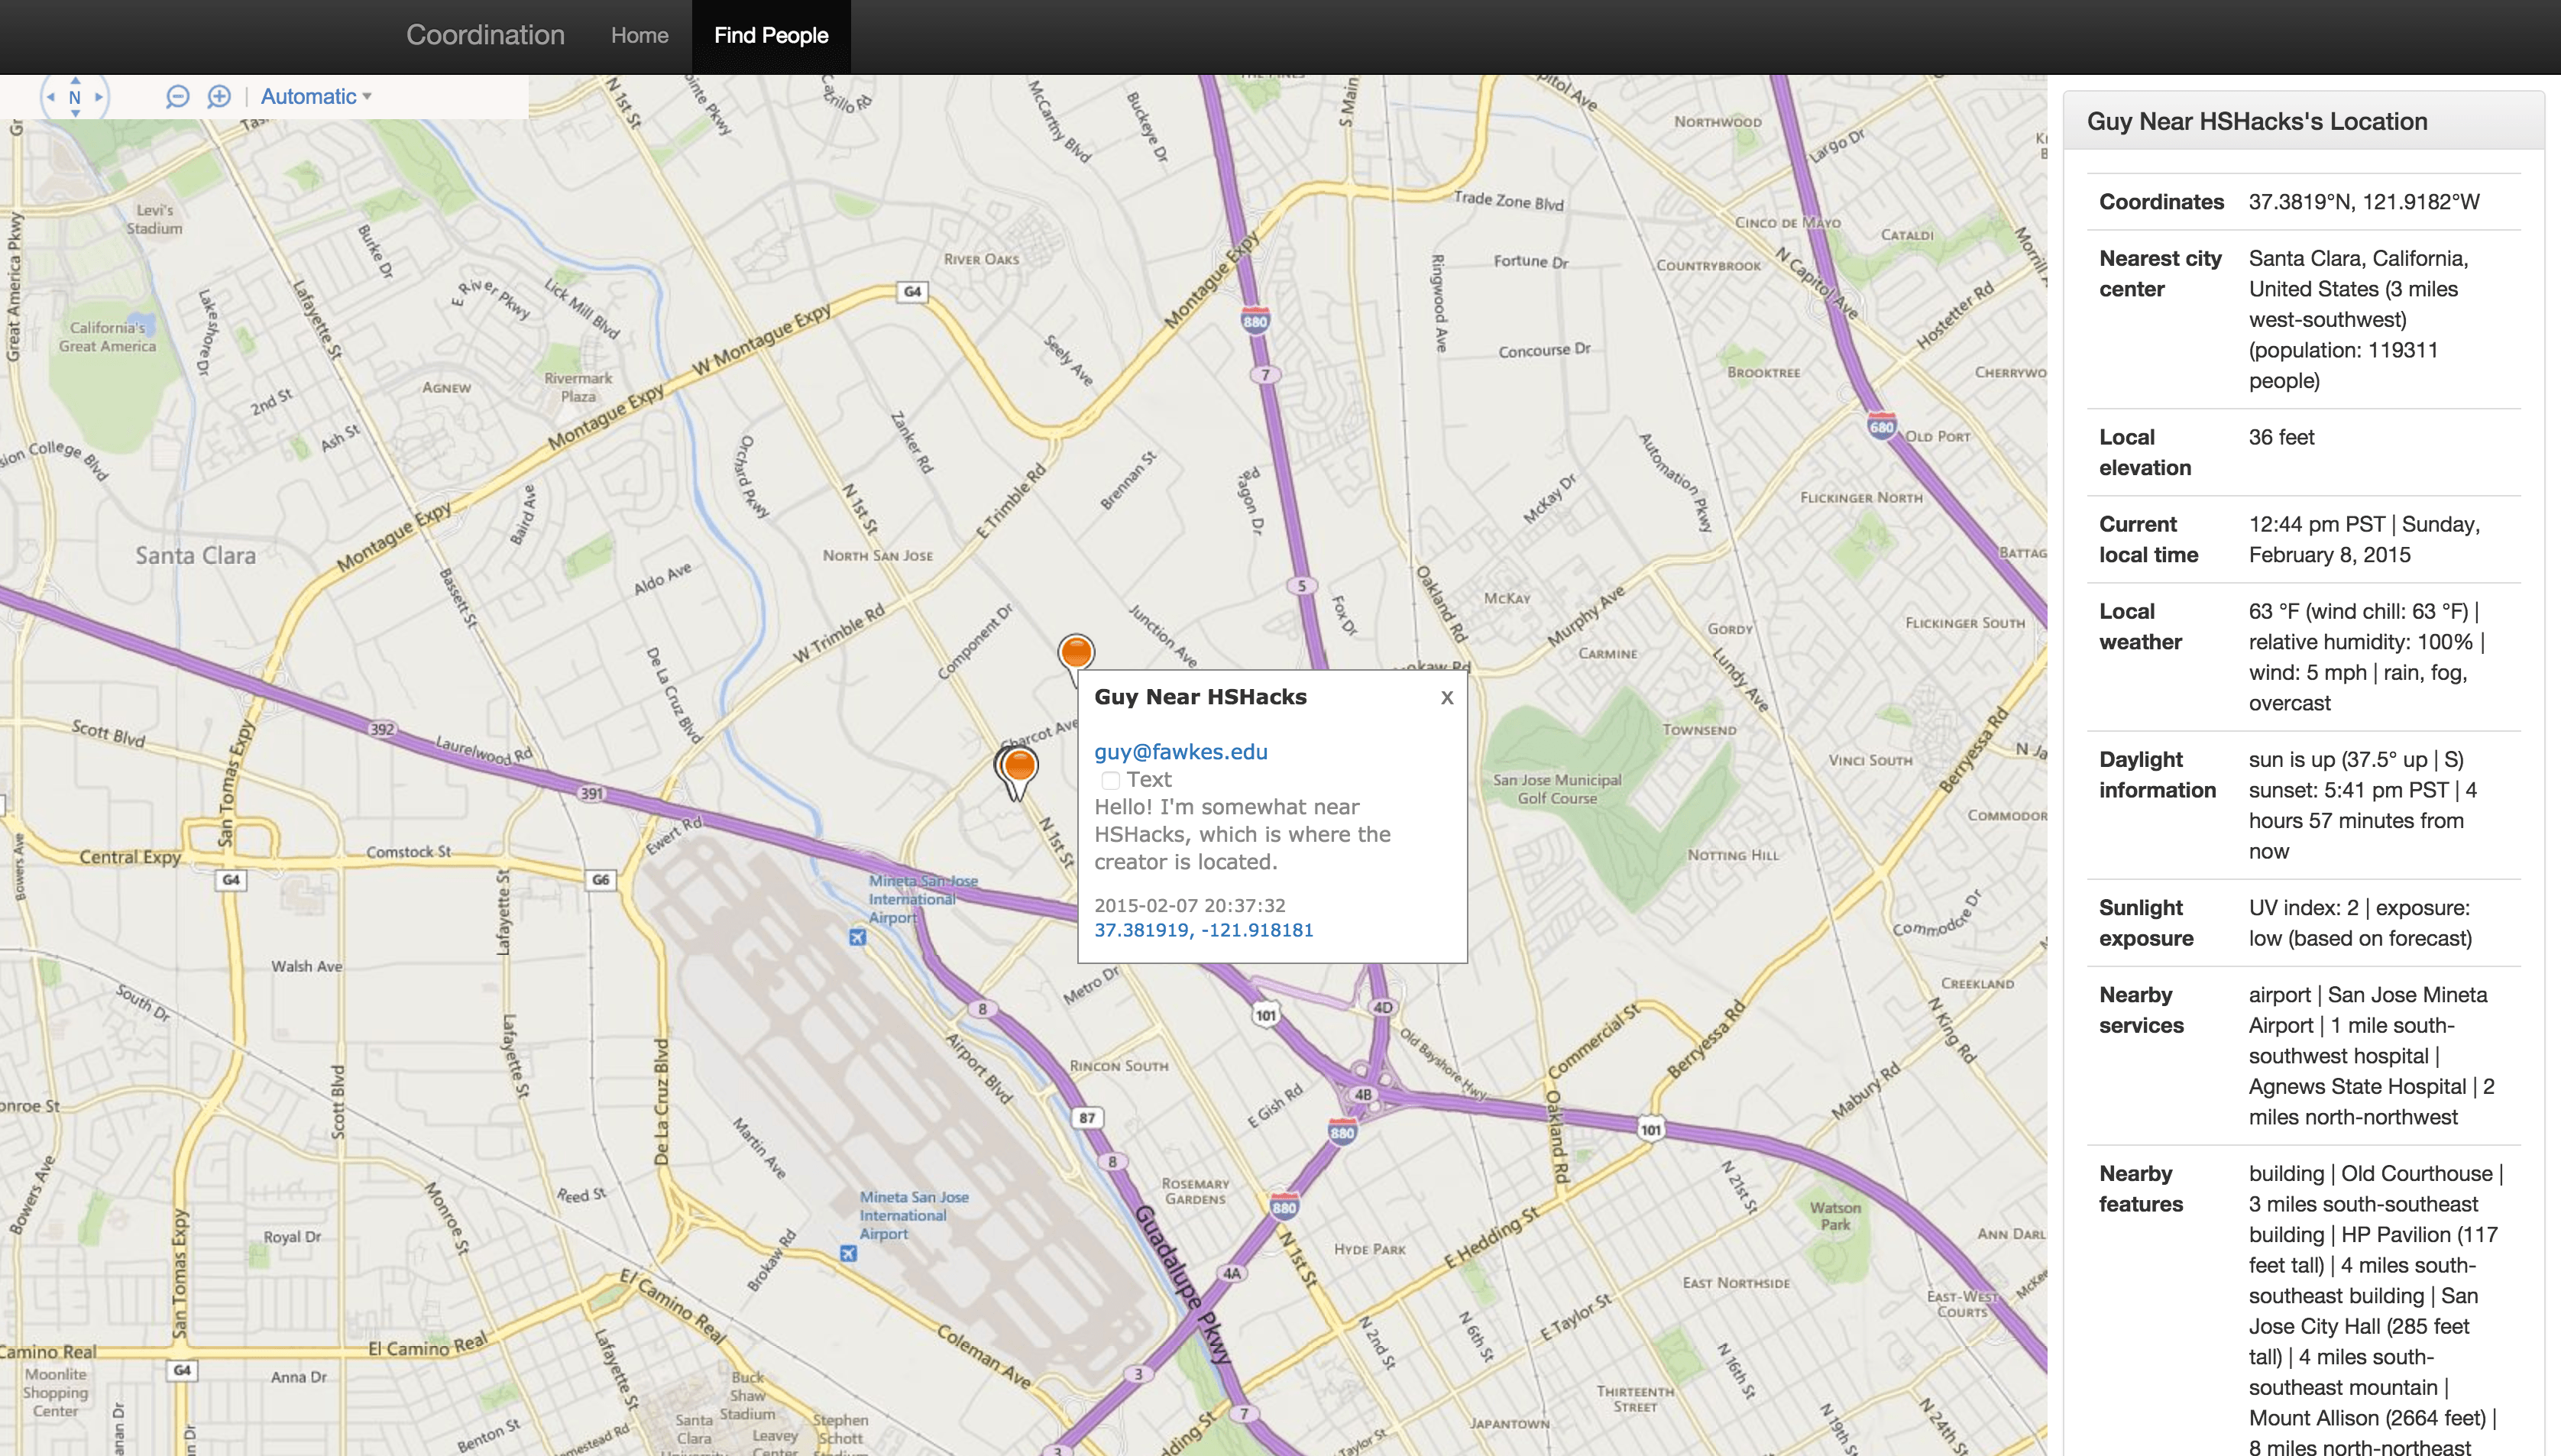
Task: Pan map up with compass arrow
Action: (75, 81)
